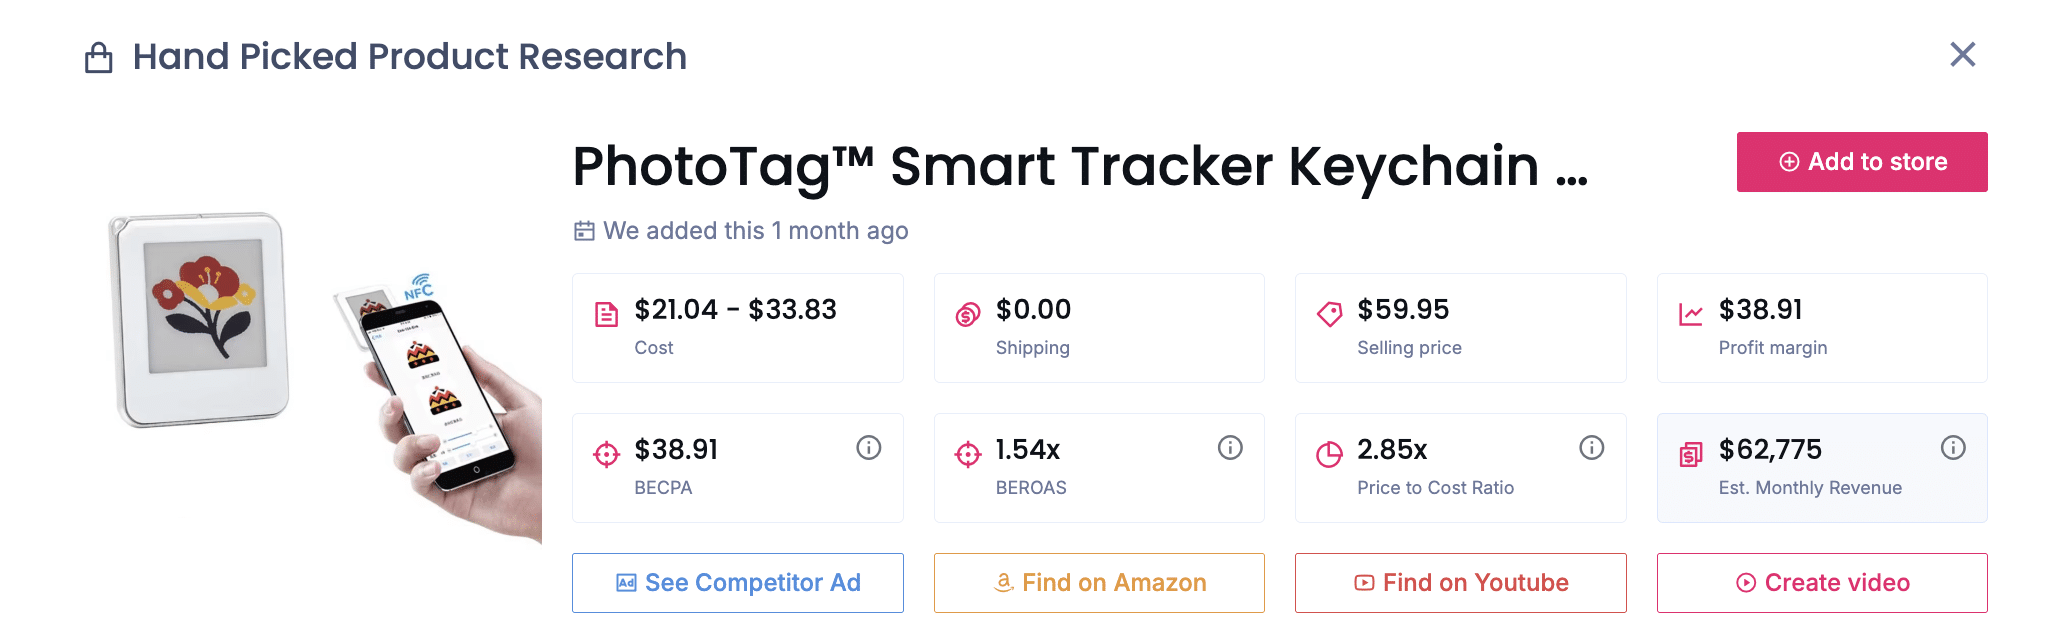
Task: Click the calendar icon before 'We added this'
Action: pos(584,230)
